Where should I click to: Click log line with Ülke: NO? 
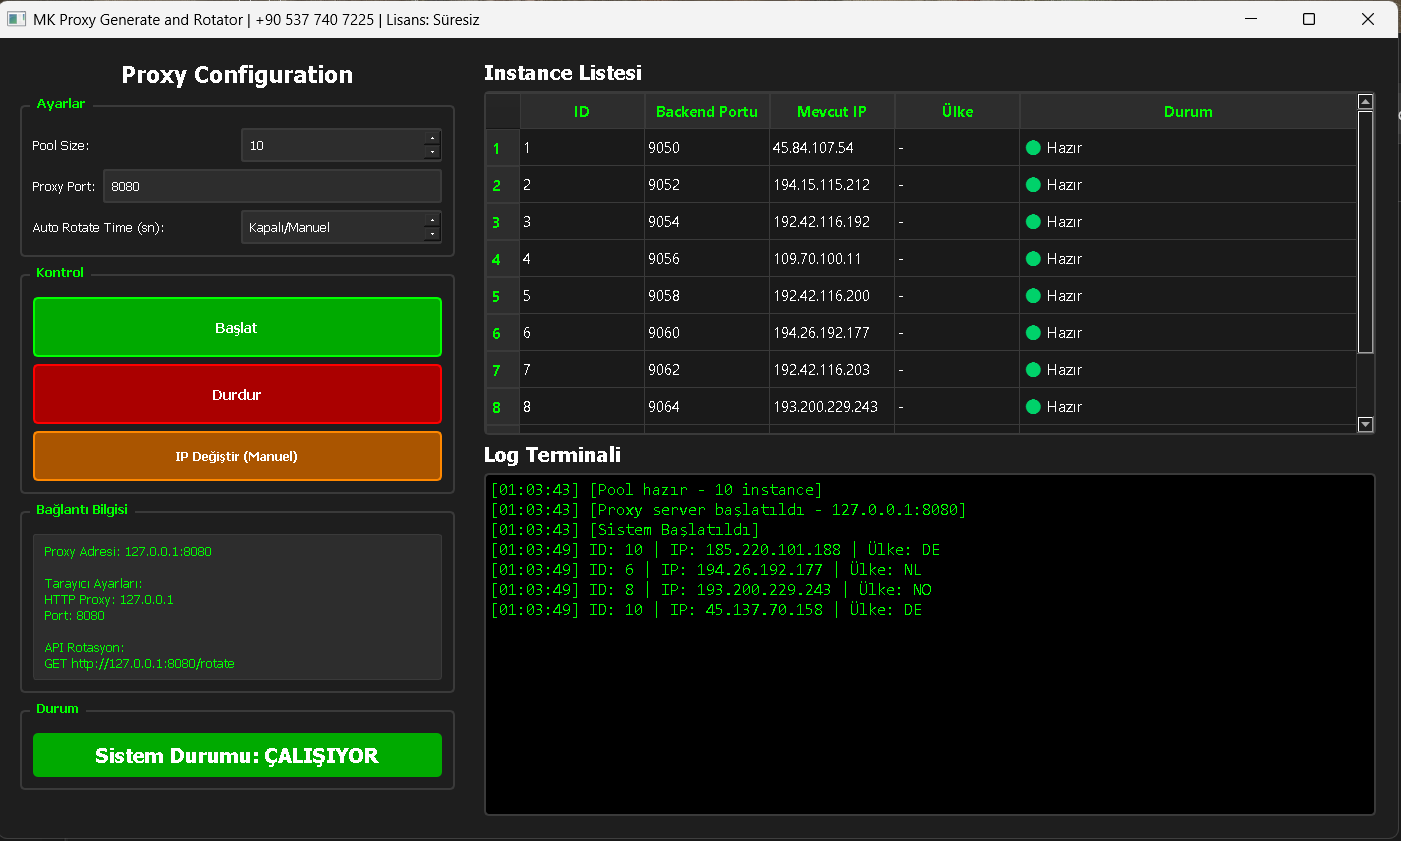711,590
